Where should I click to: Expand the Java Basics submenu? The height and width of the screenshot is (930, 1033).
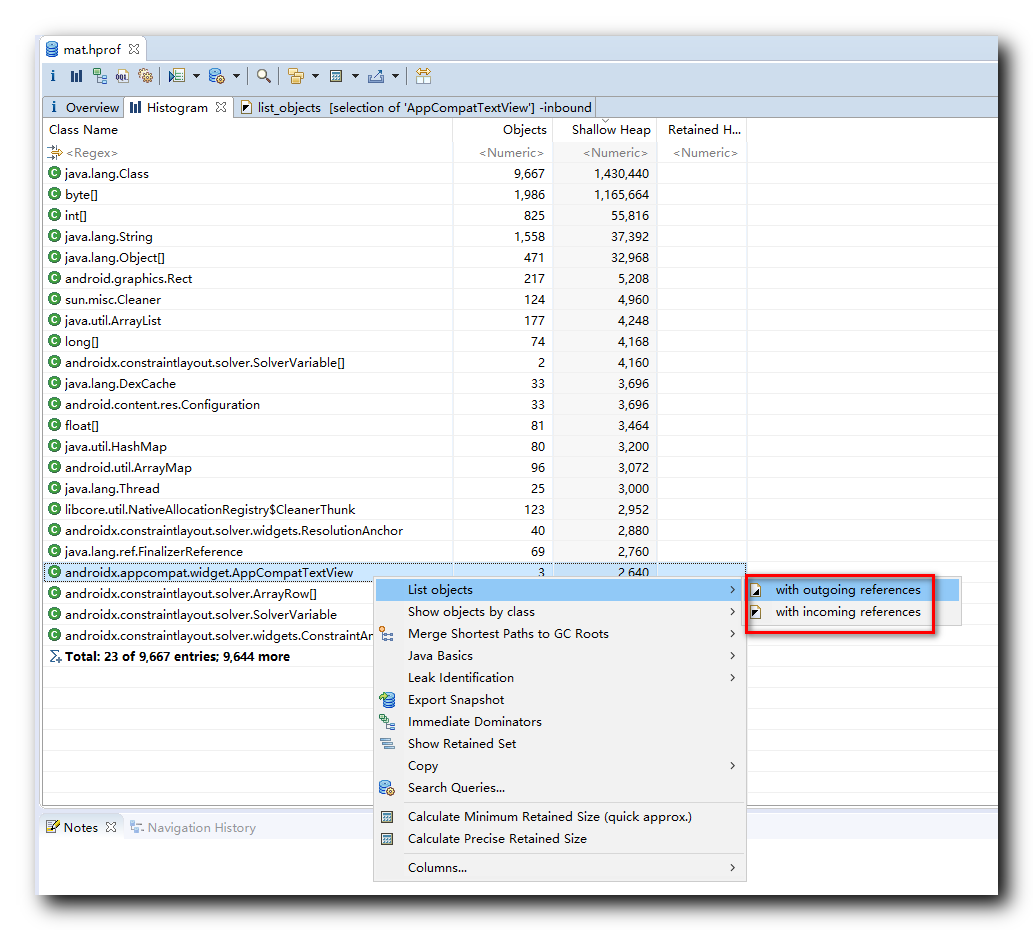[560, 655]
